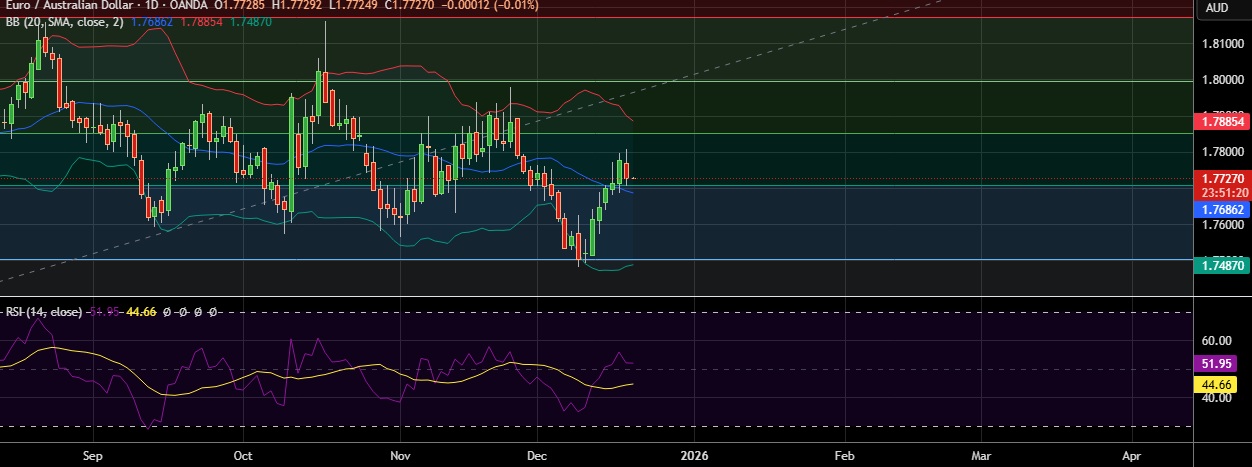Image resolution: width=1252 pixels, height=467 pixels.
Task: Click the 1.81000 price axis tick
Action: point(1222,45)
